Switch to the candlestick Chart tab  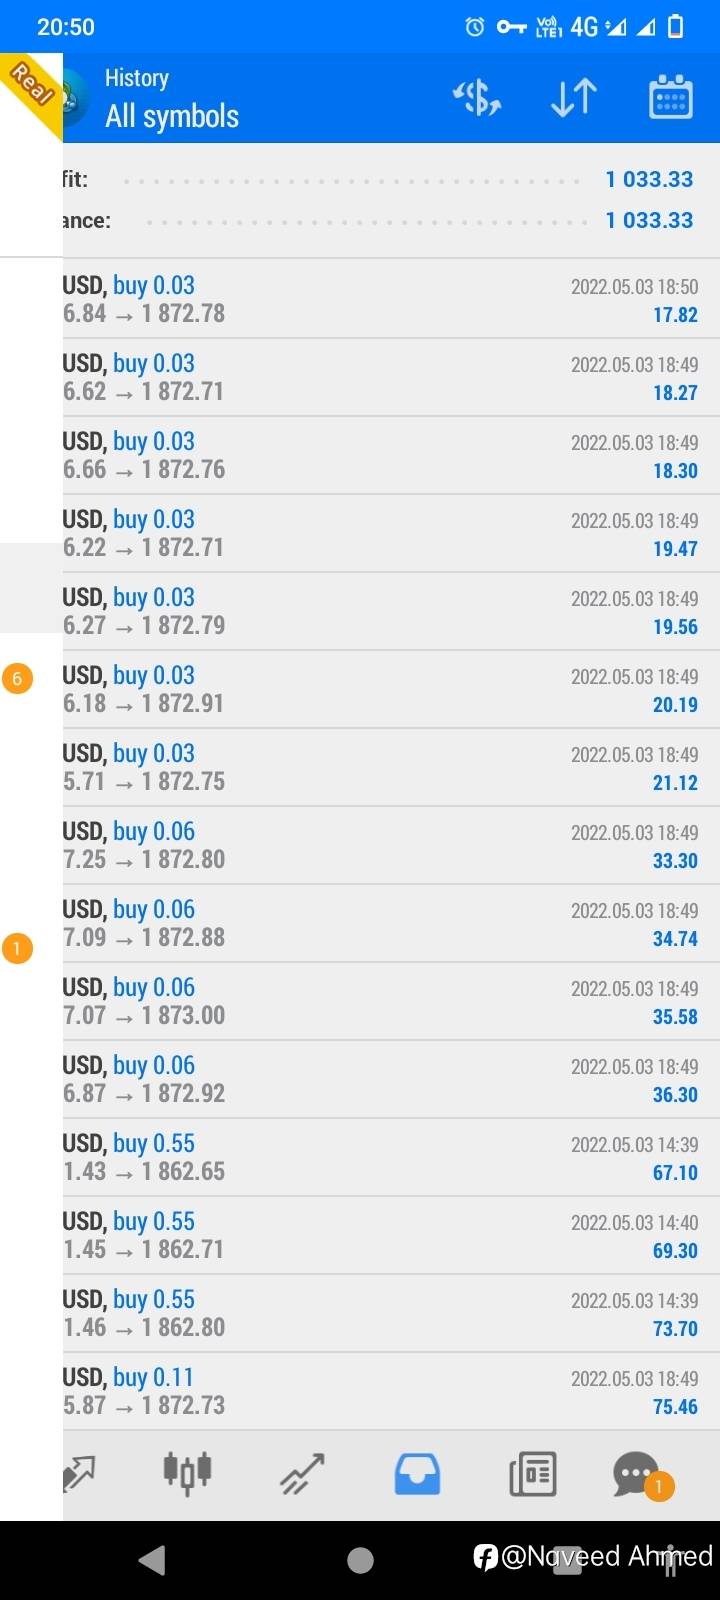pyautogui.click(x=187, y=1472)
